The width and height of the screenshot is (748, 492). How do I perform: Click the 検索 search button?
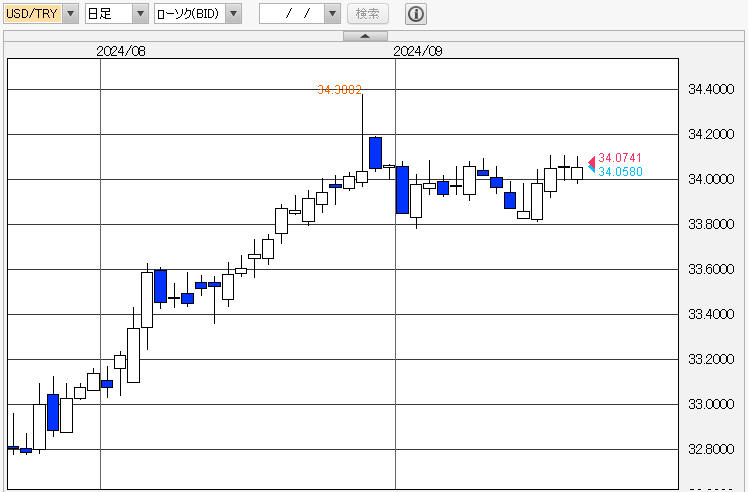point(368,13)
